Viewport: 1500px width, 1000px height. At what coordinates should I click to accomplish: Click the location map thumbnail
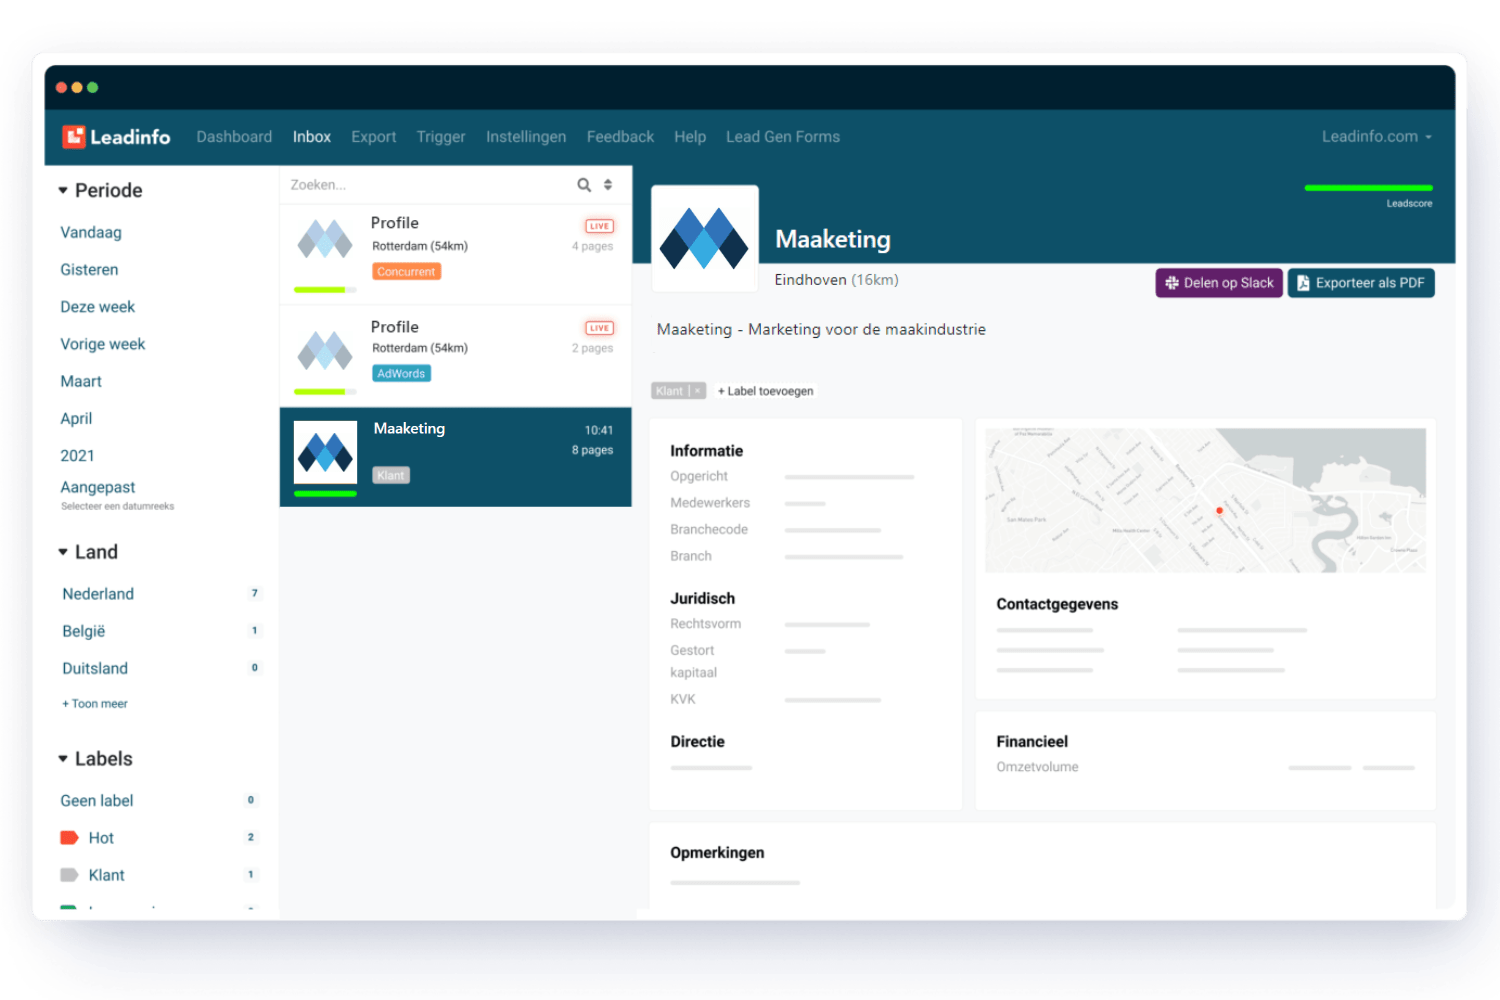(x=1205, y=500)
